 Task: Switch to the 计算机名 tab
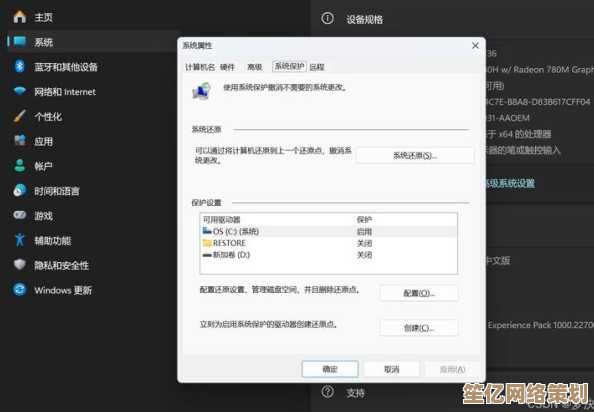200,67
